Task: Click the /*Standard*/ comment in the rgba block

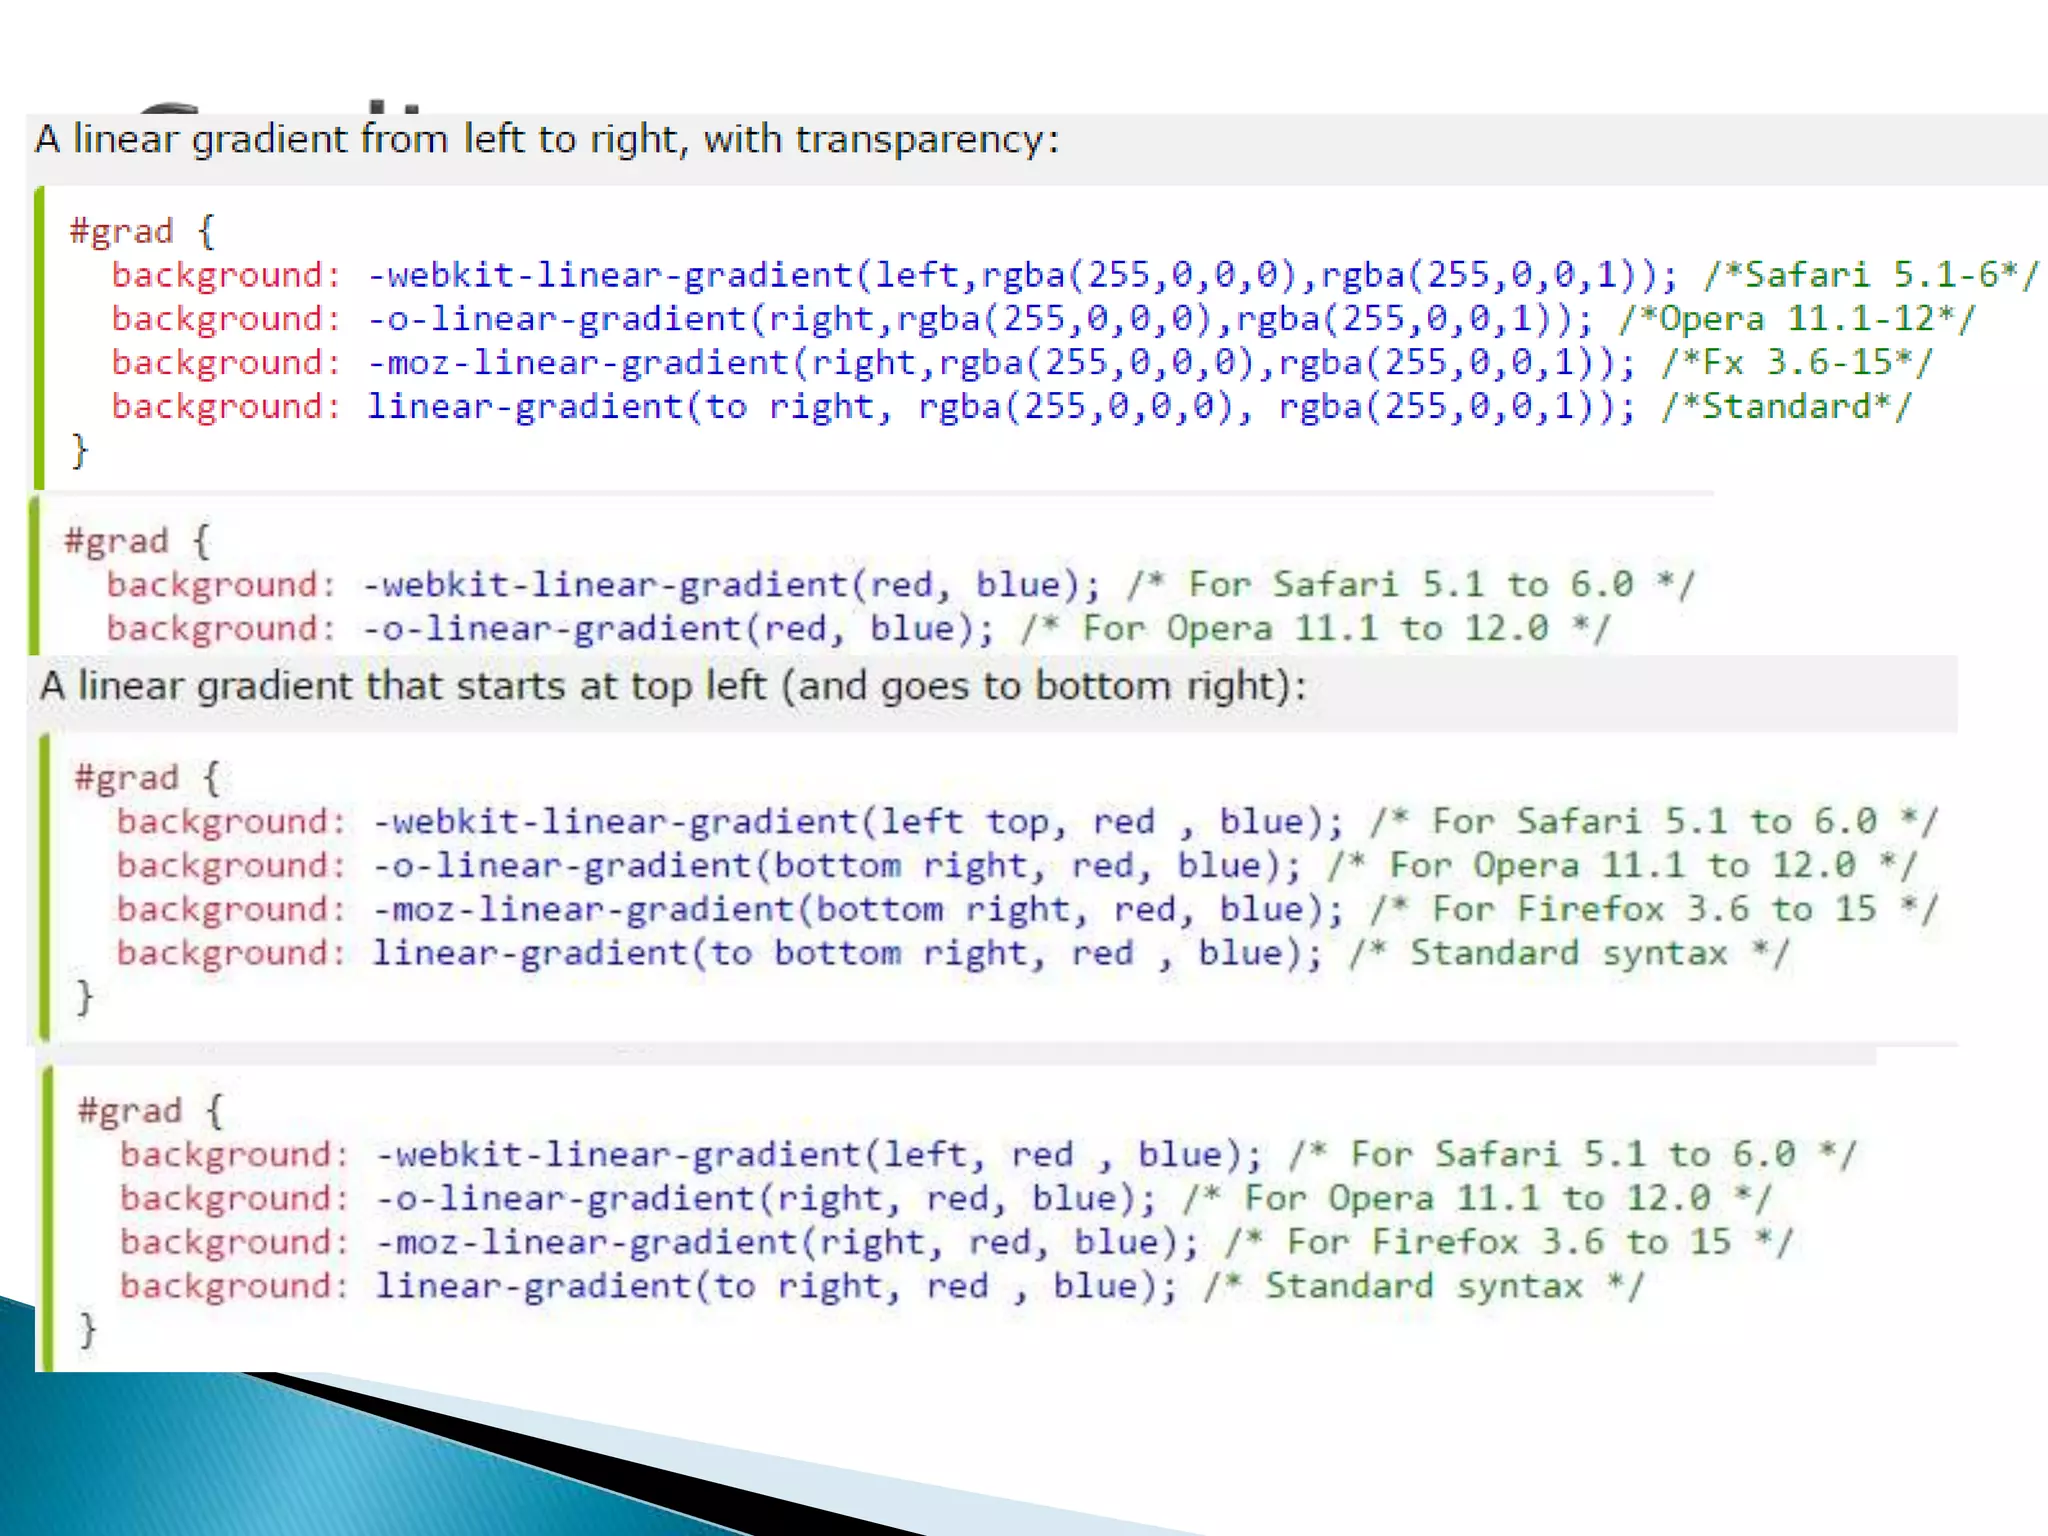Action: [x=1786, y=406]
